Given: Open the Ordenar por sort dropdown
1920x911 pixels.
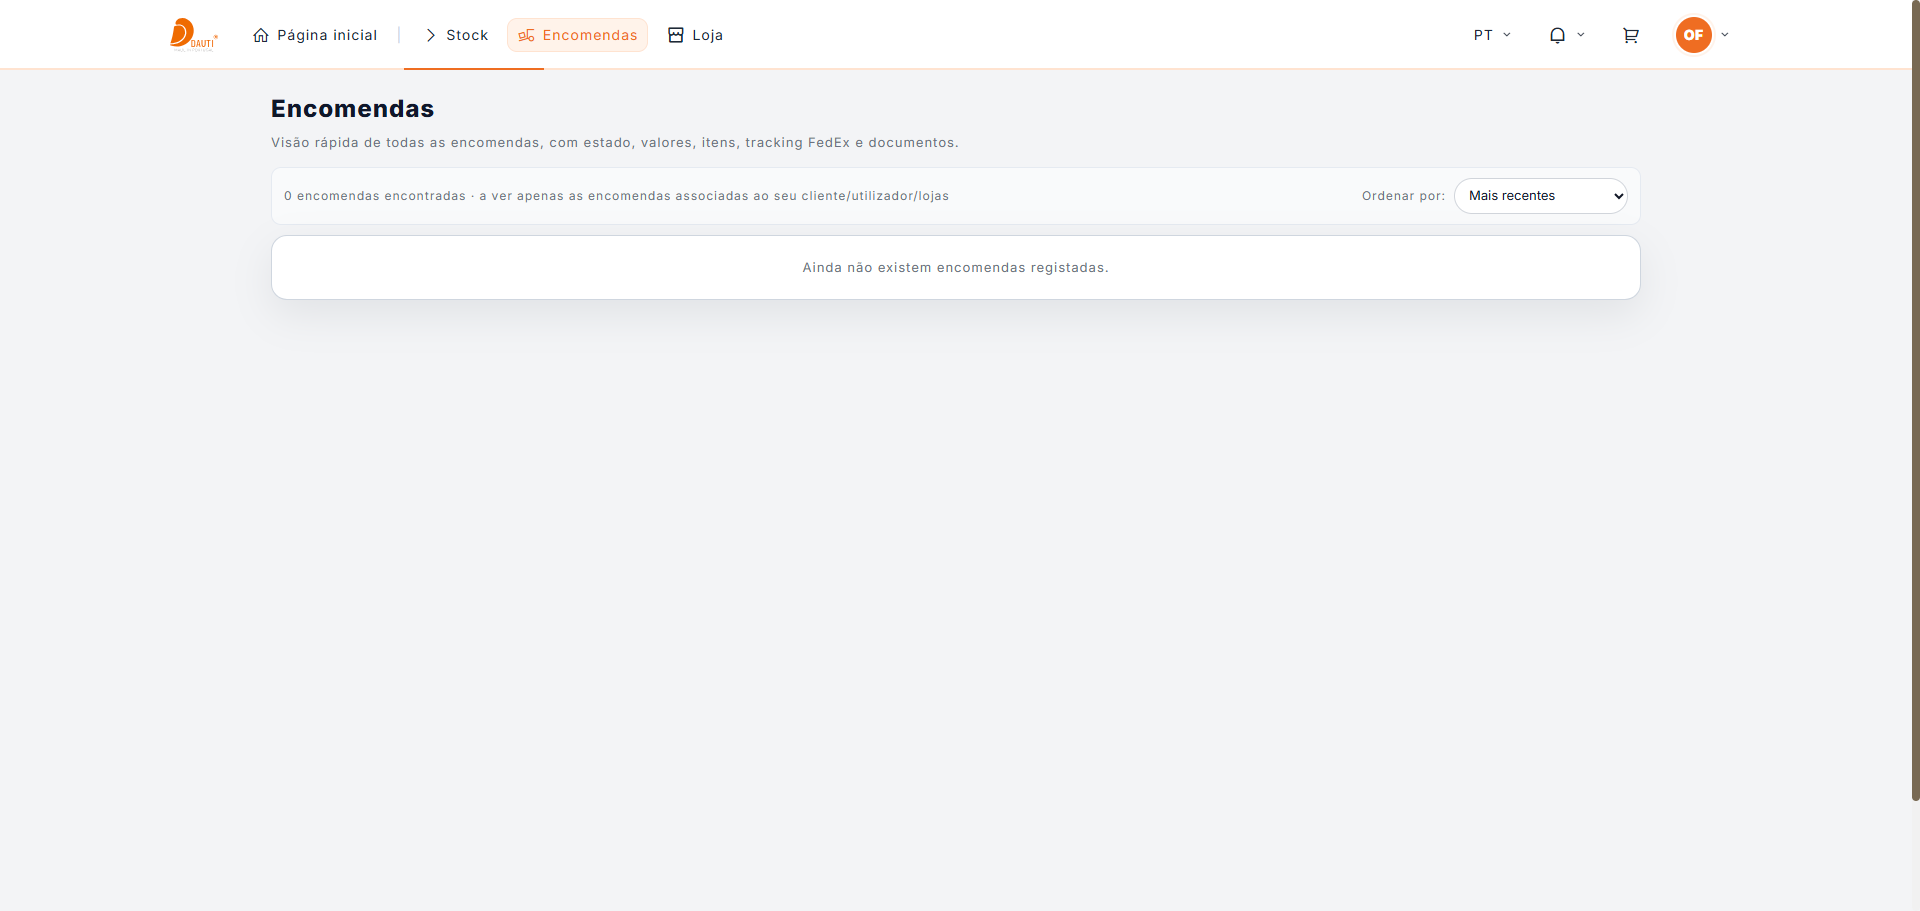Looking at the screenshot, I should coord(1540,196).
